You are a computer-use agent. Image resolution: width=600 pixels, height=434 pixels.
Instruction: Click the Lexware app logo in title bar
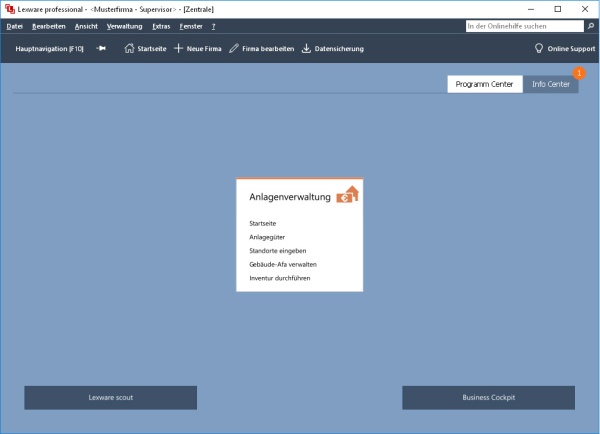tap(10, 9)
